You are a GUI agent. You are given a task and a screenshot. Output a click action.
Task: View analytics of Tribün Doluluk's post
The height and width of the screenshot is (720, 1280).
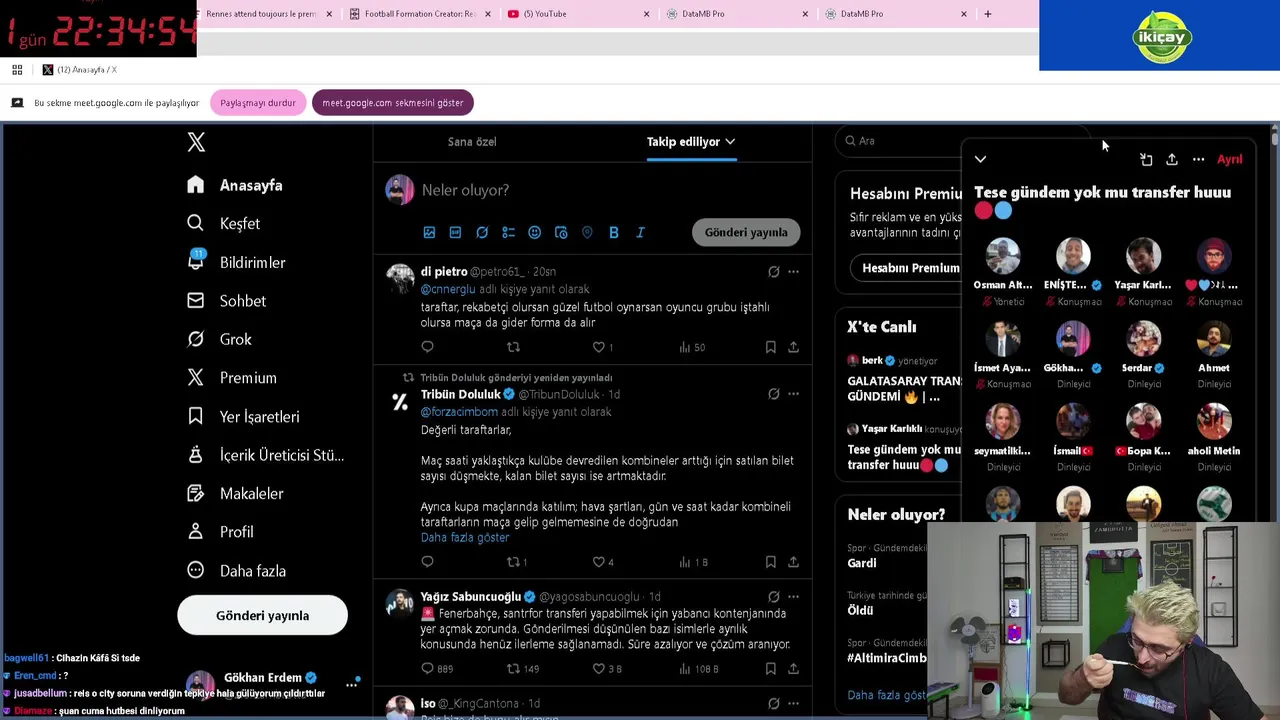(694, 562)
